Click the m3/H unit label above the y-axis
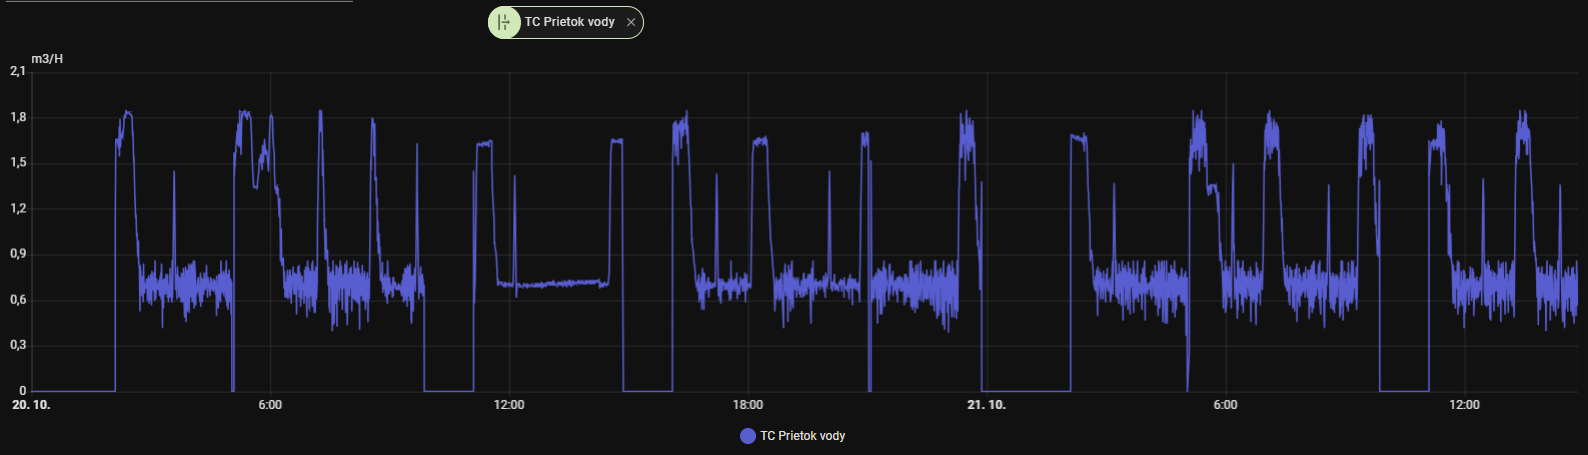The height and width of the screenshot is (455, 1588). [x=47, y=59]
